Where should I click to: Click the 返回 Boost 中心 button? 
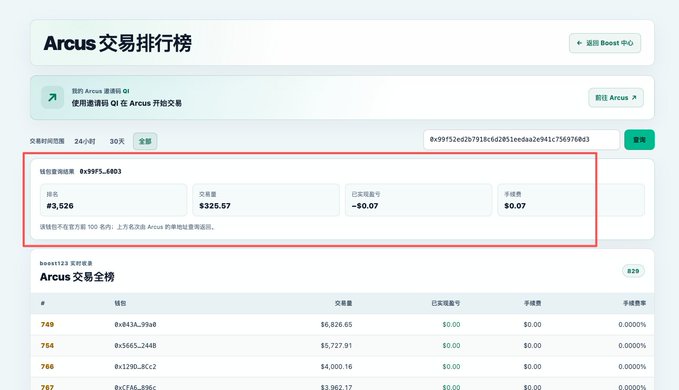click(x=605, y=43)
